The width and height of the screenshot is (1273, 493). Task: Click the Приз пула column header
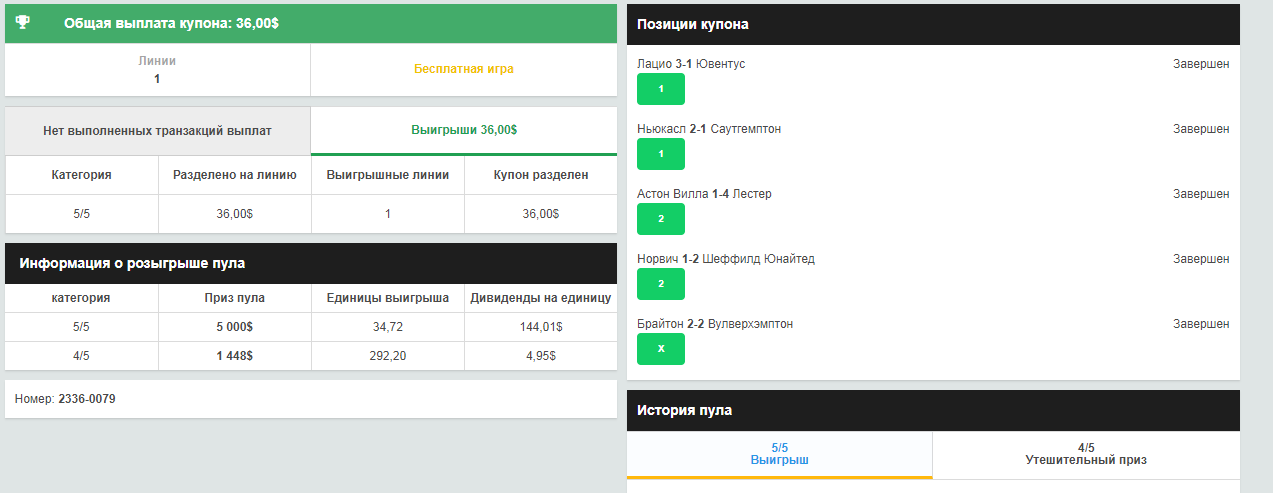[x=235, y=298]
